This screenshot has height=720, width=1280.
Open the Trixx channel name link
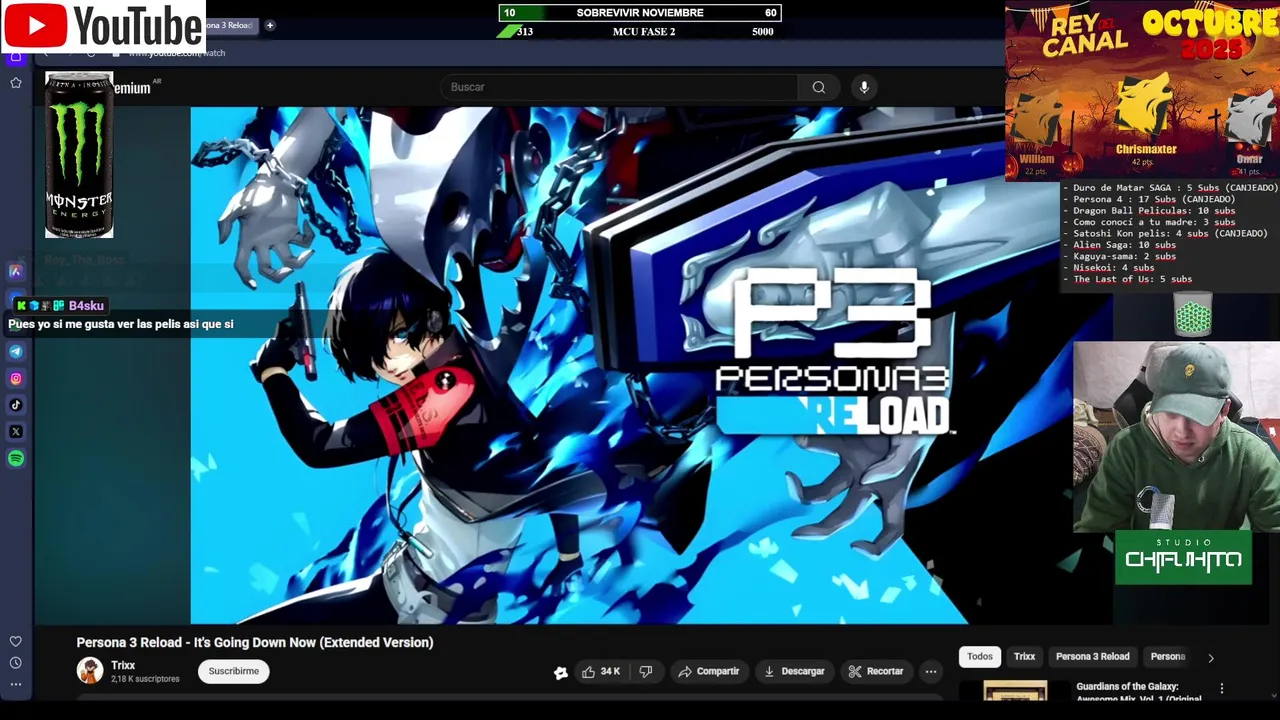123,665
